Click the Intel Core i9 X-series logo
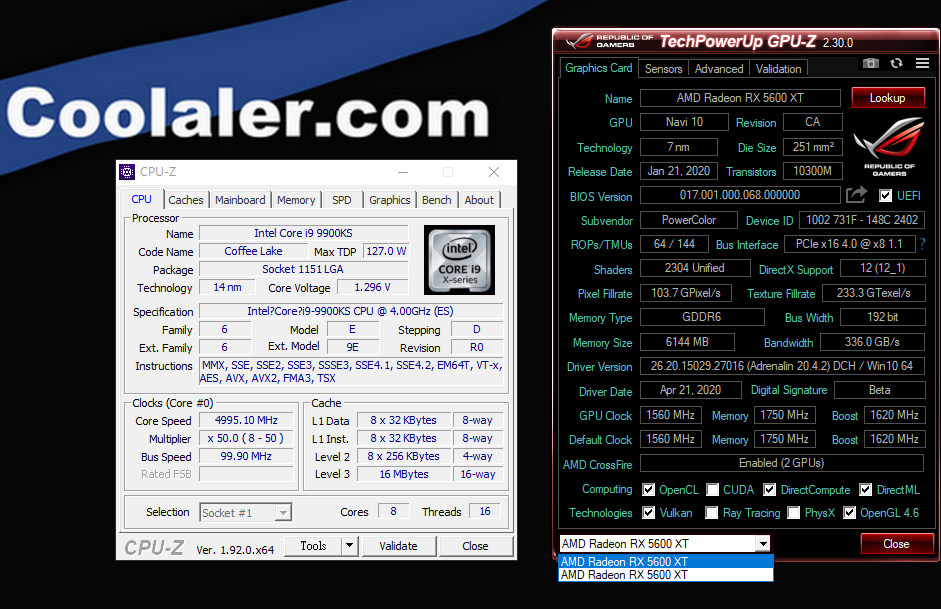 tap(459, 260)
